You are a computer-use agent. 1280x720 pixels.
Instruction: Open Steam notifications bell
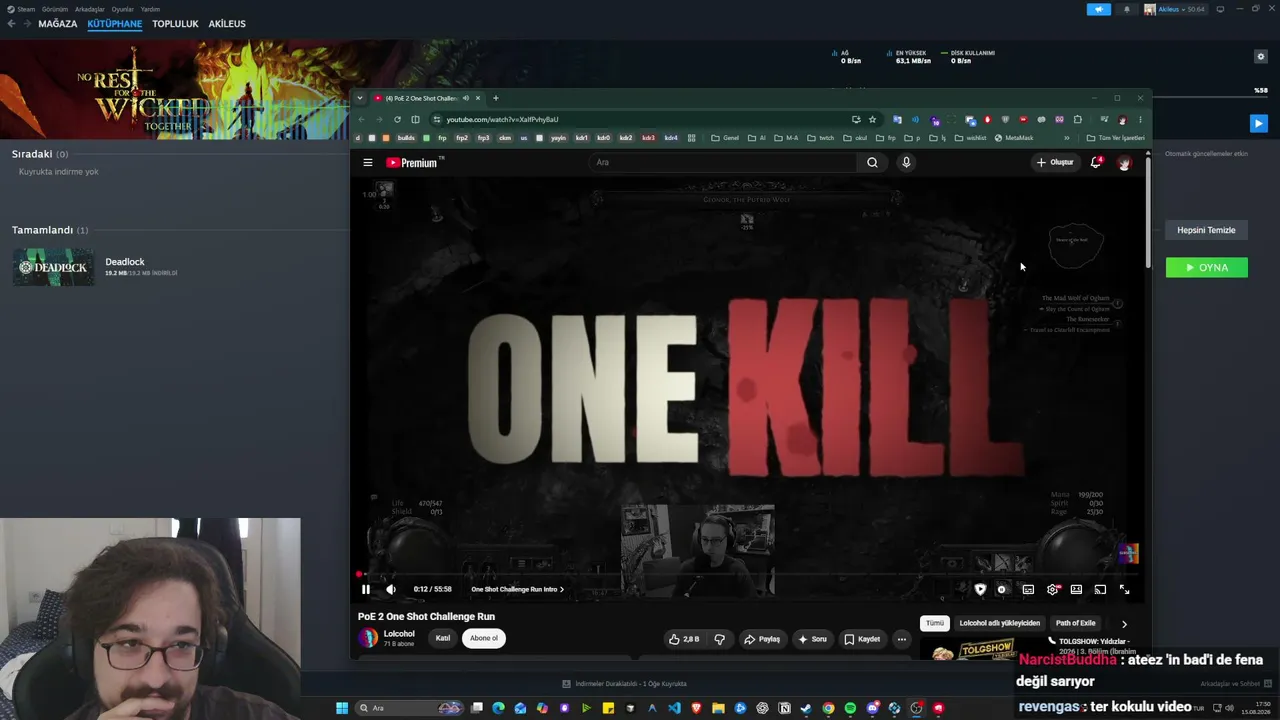(1127, 9)
